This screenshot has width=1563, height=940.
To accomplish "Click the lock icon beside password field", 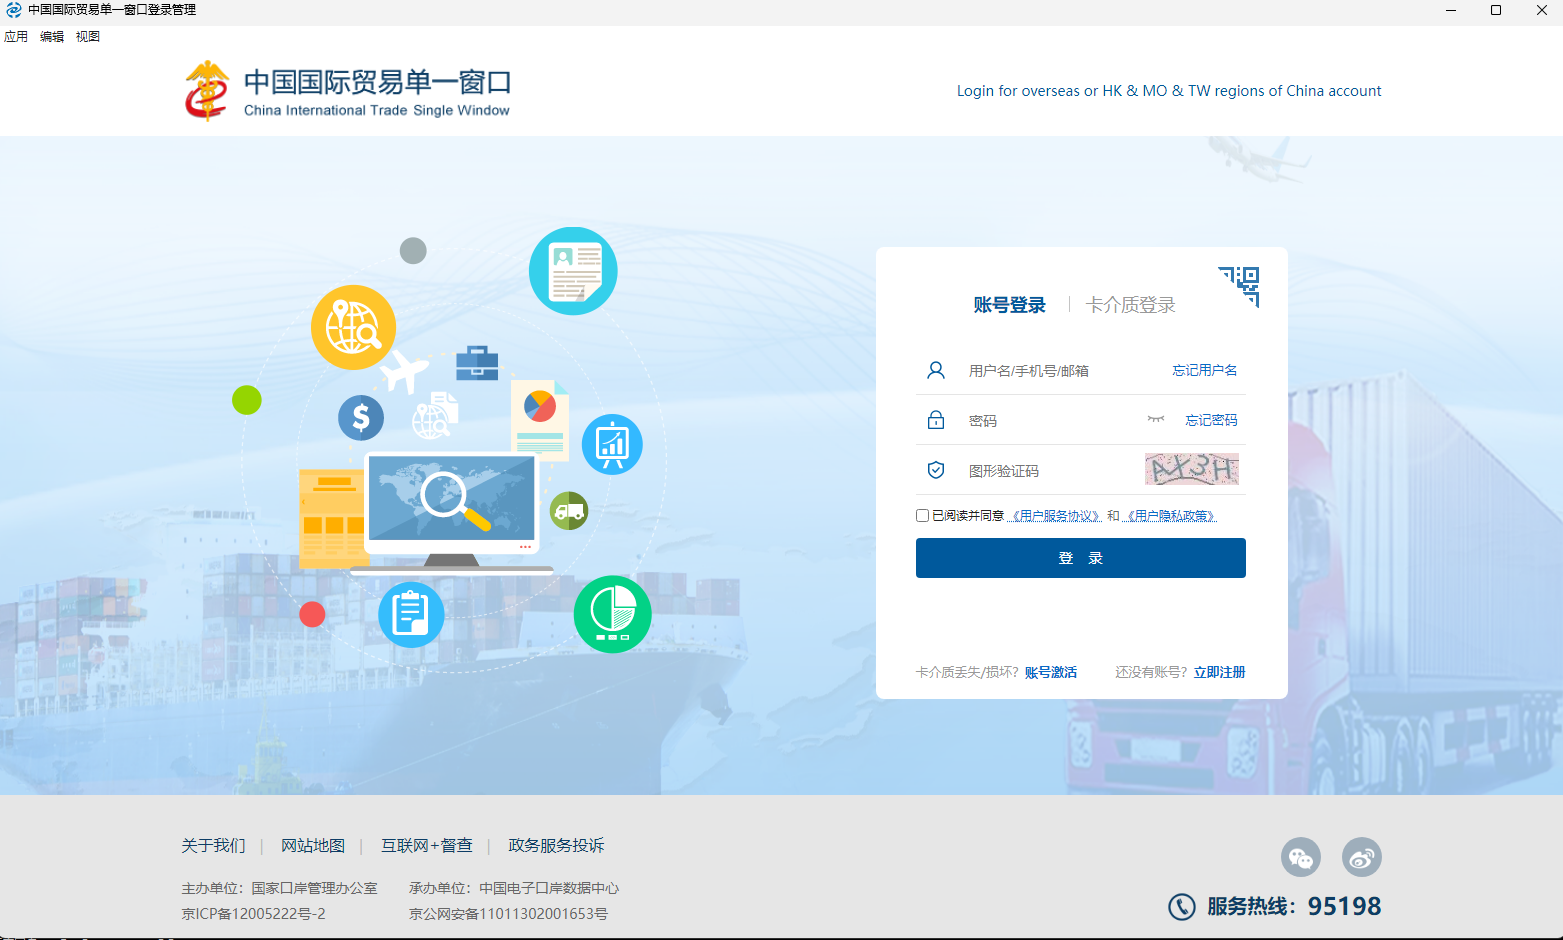I will (936, 420).
